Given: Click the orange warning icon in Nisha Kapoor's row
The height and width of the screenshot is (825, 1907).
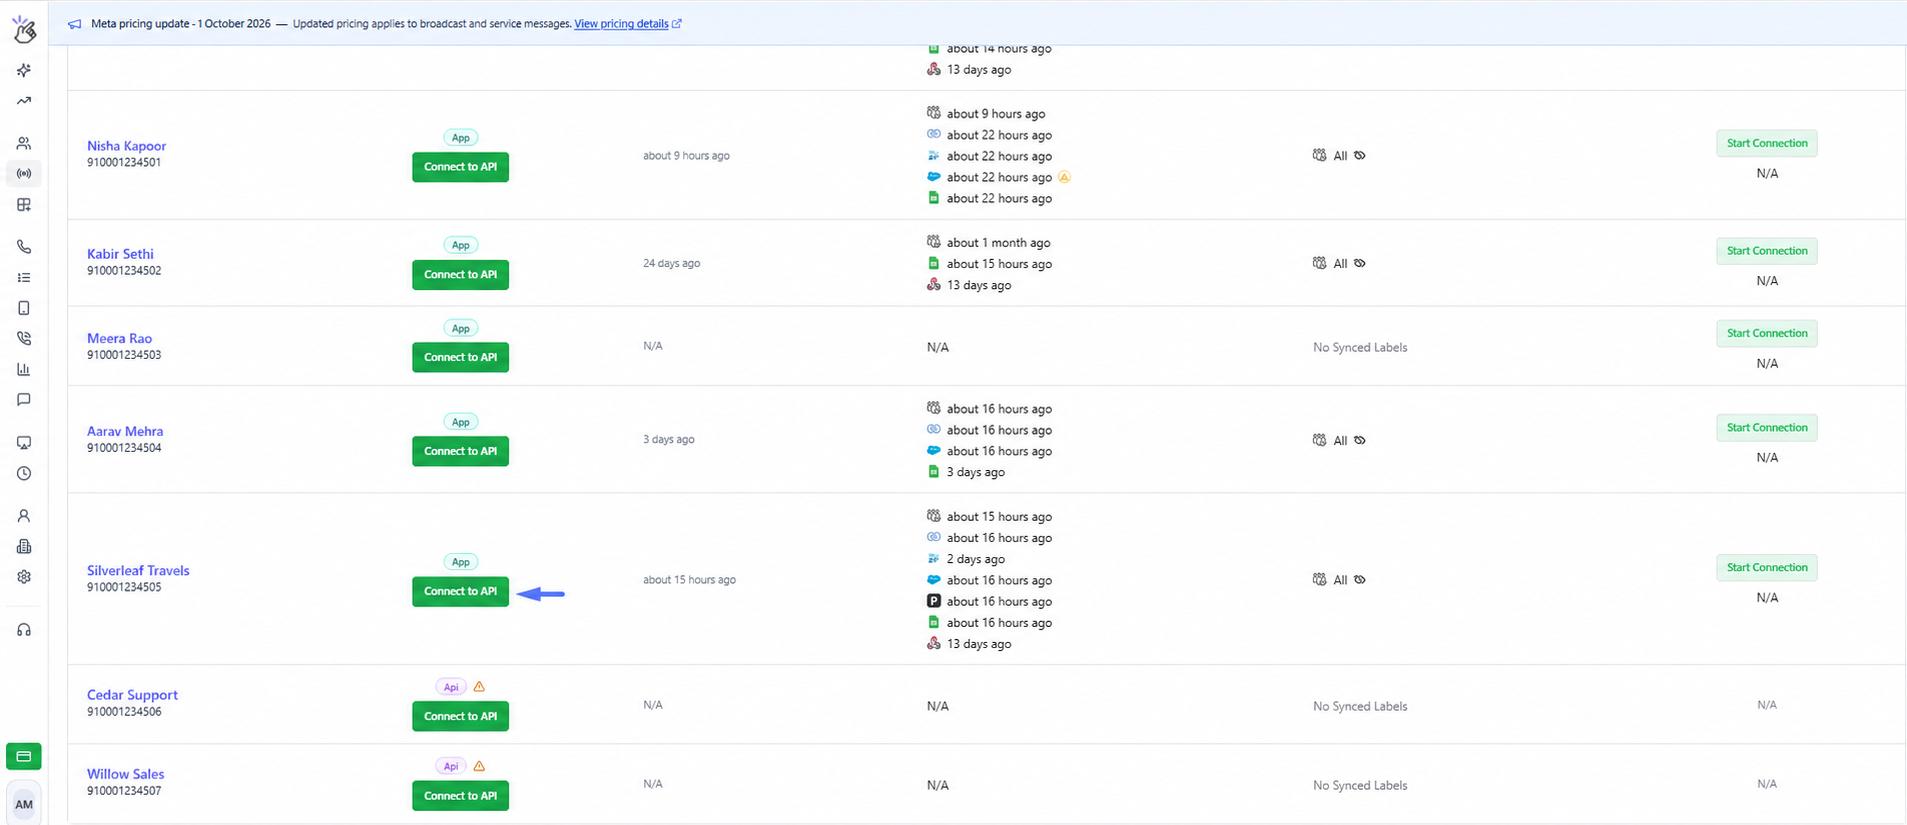Looking at the screenshot, I should [x=1064, y=177].
